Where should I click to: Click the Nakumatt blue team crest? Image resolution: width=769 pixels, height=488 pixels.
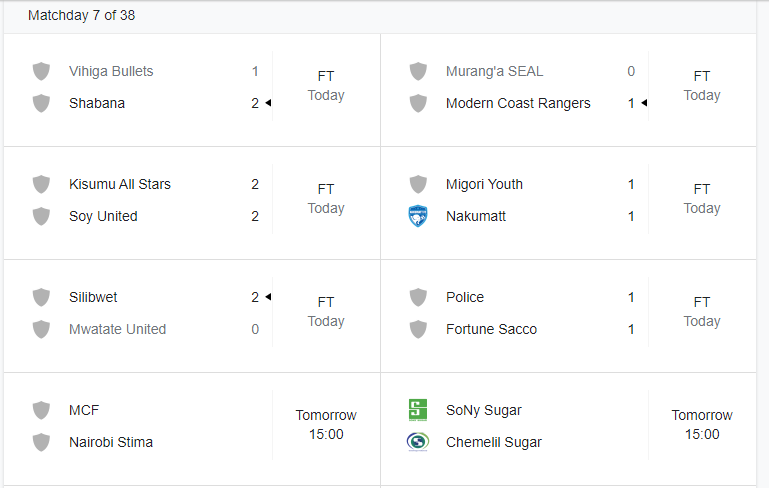click(418, 216)
